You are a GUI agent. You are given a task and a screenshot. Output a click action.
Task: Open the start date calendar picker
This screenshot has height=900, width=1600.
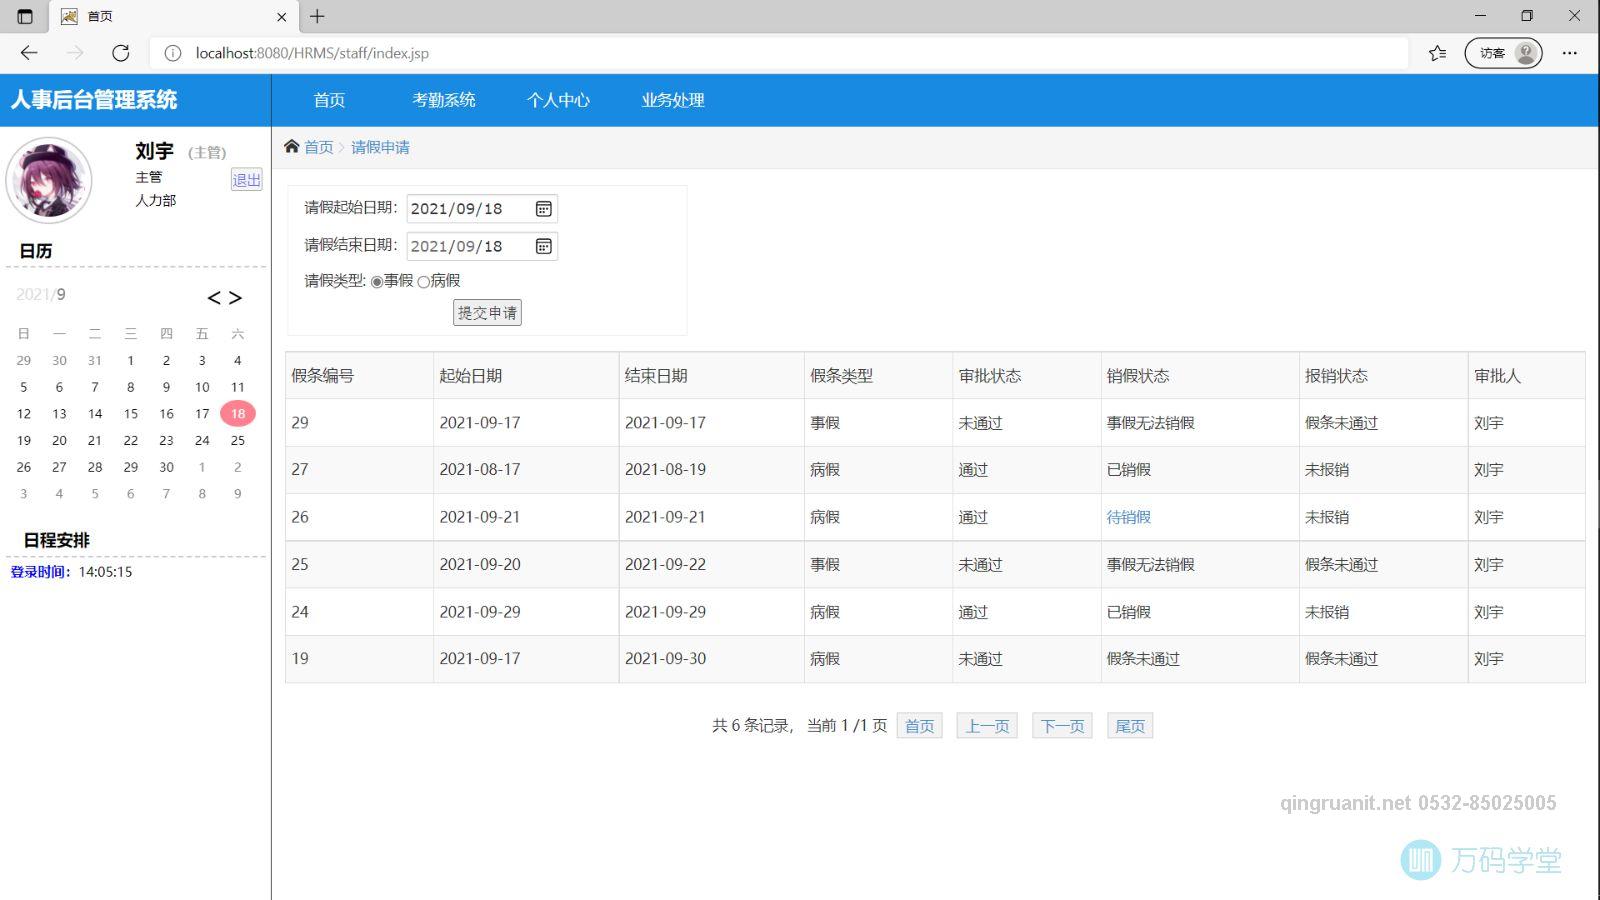[543, 208]
